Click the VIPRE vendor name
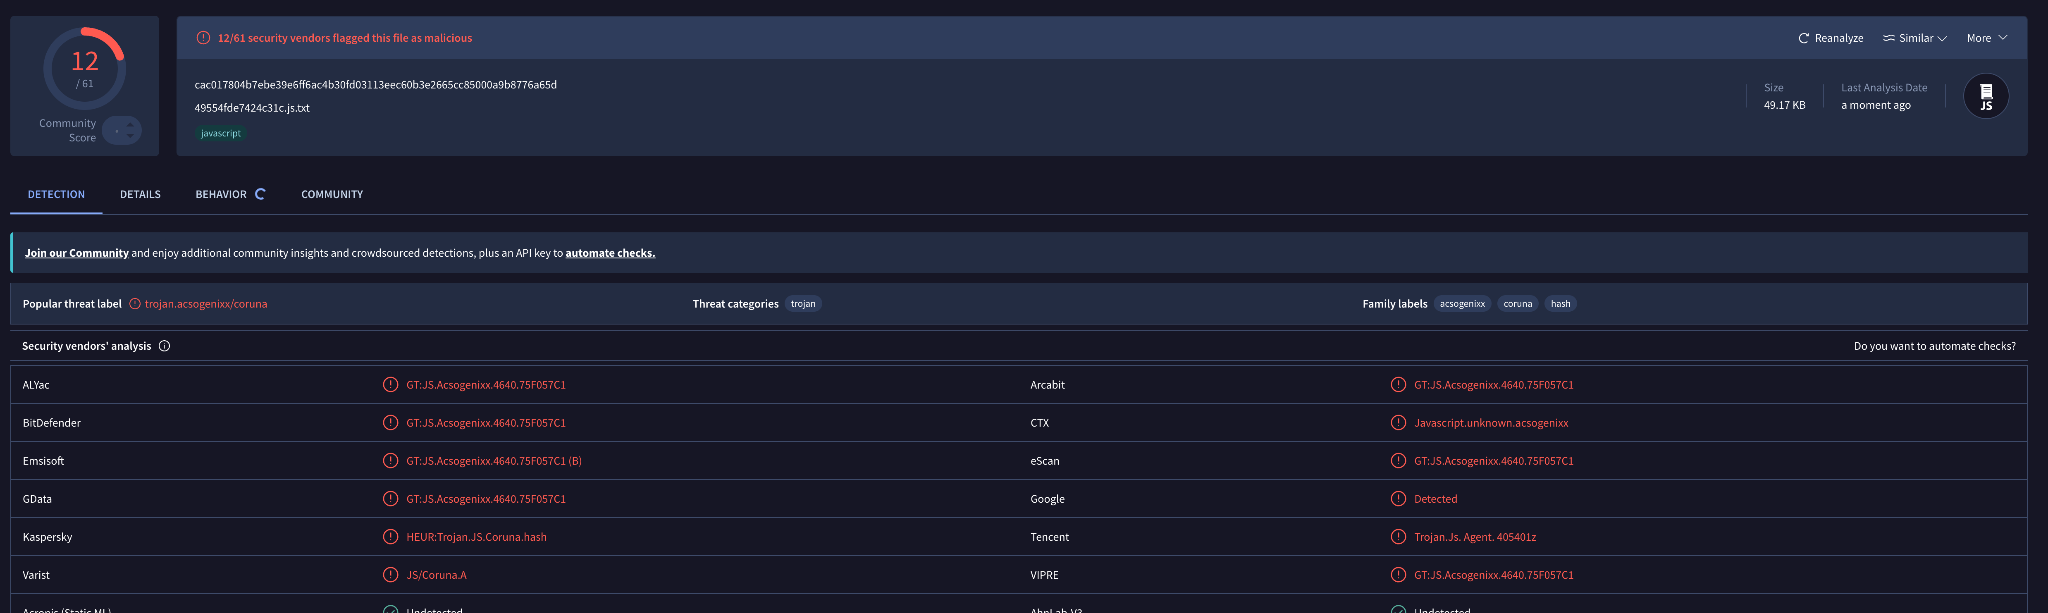This screenshot has width=2048, height=613. 1044,575
